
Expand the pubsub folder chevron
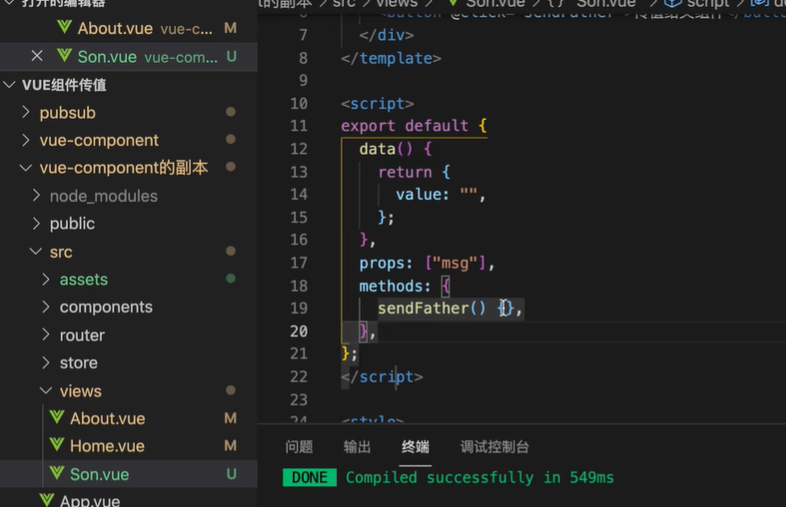coord(26,112)
